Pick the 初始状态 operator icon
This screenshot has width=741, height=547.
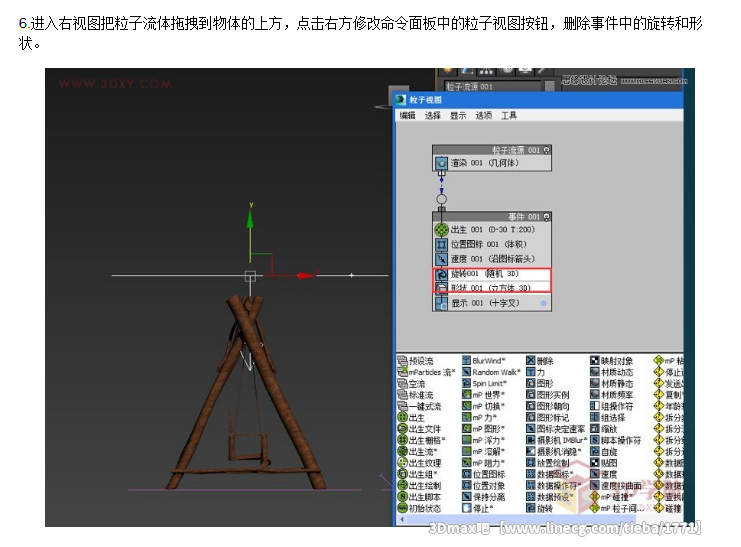click(x=402, y=508)
